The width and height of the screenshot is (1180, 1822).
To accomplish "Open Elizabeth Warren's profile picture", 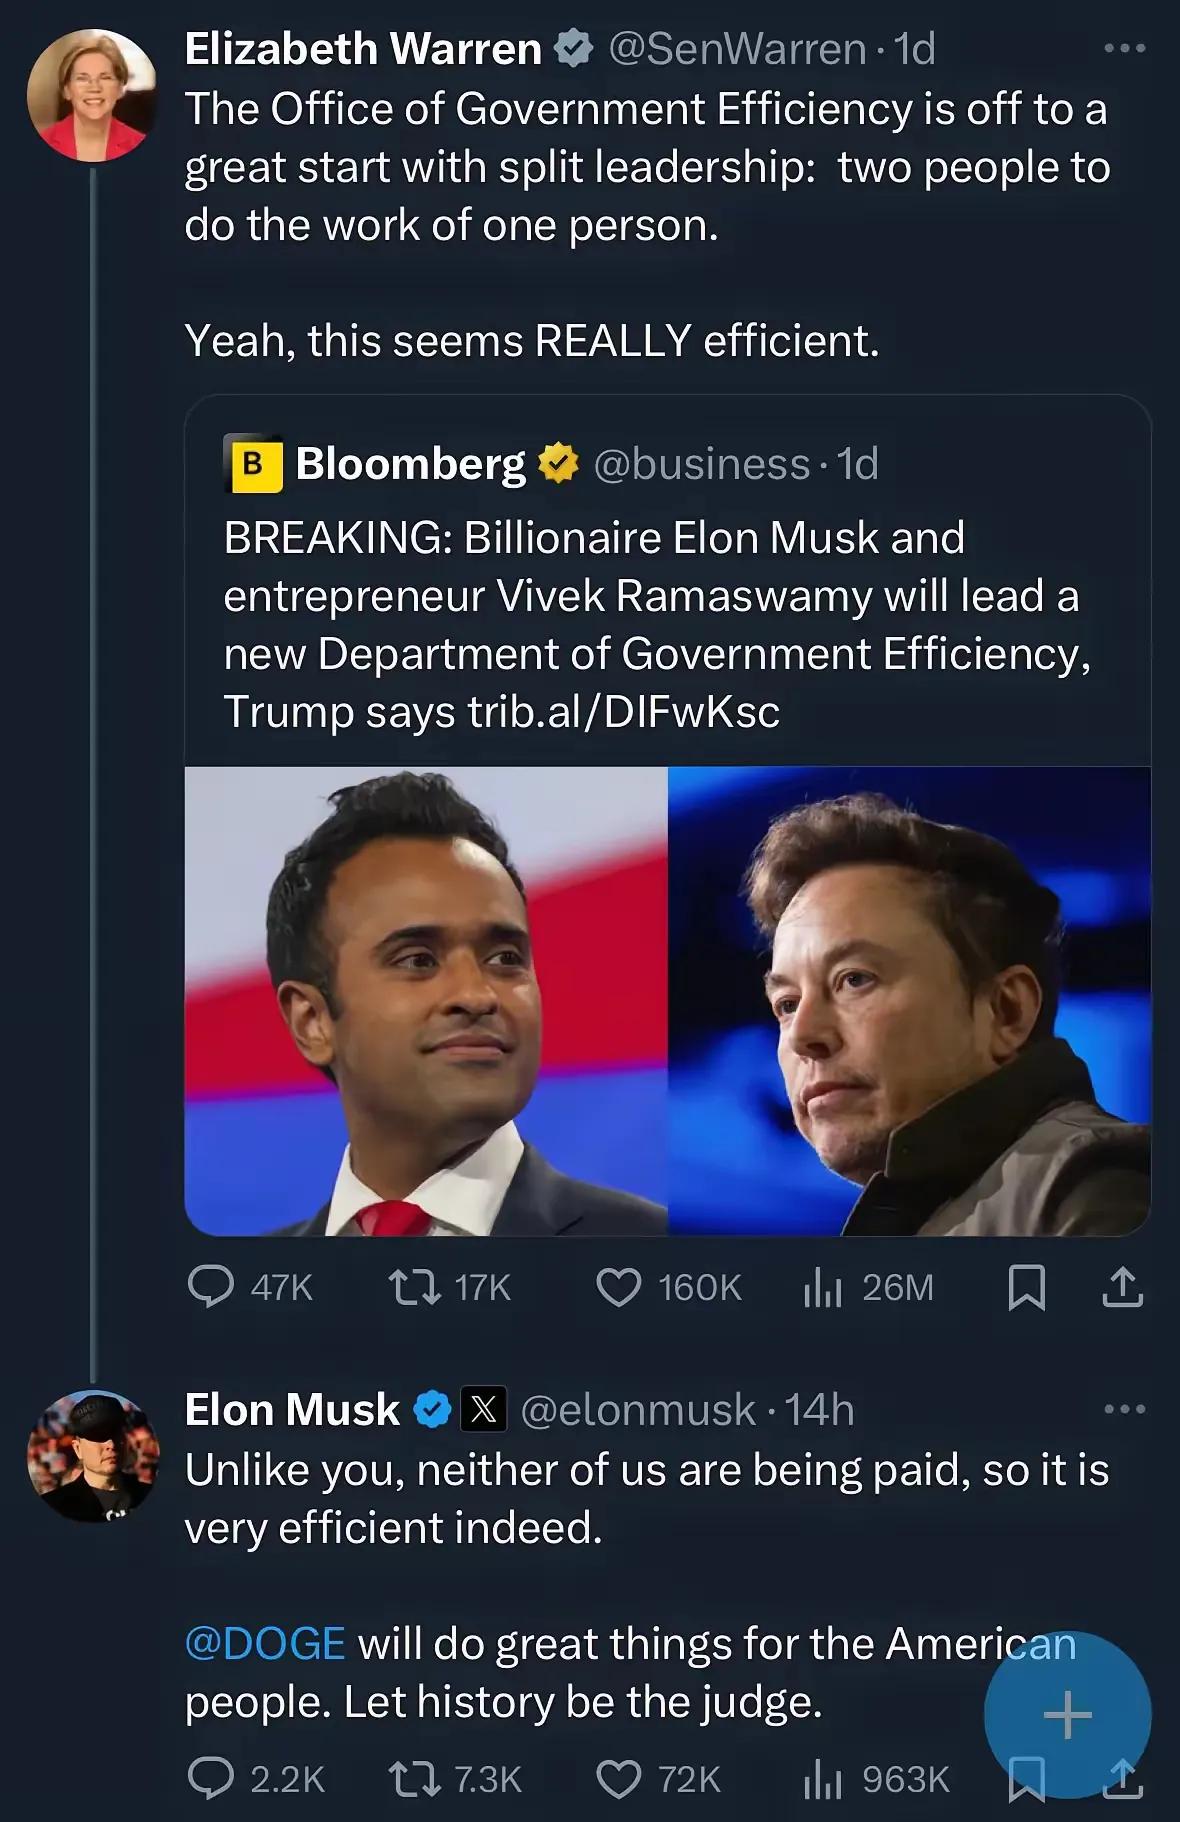I will click(x=92, y=95).
